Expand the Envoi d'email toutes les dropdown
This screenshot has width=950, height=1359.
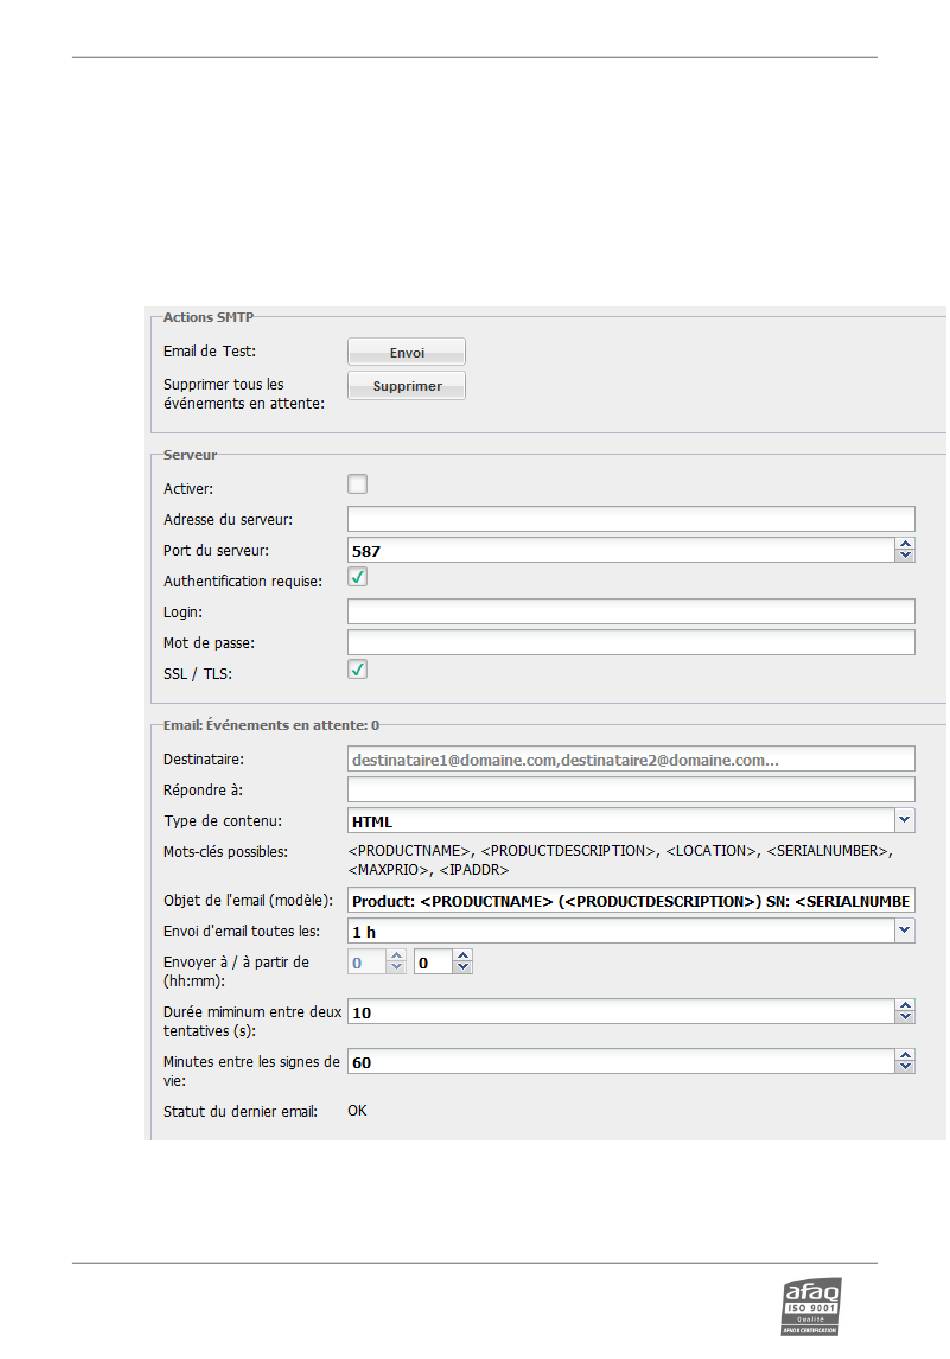pyautogui.click(x=904, y=931)
